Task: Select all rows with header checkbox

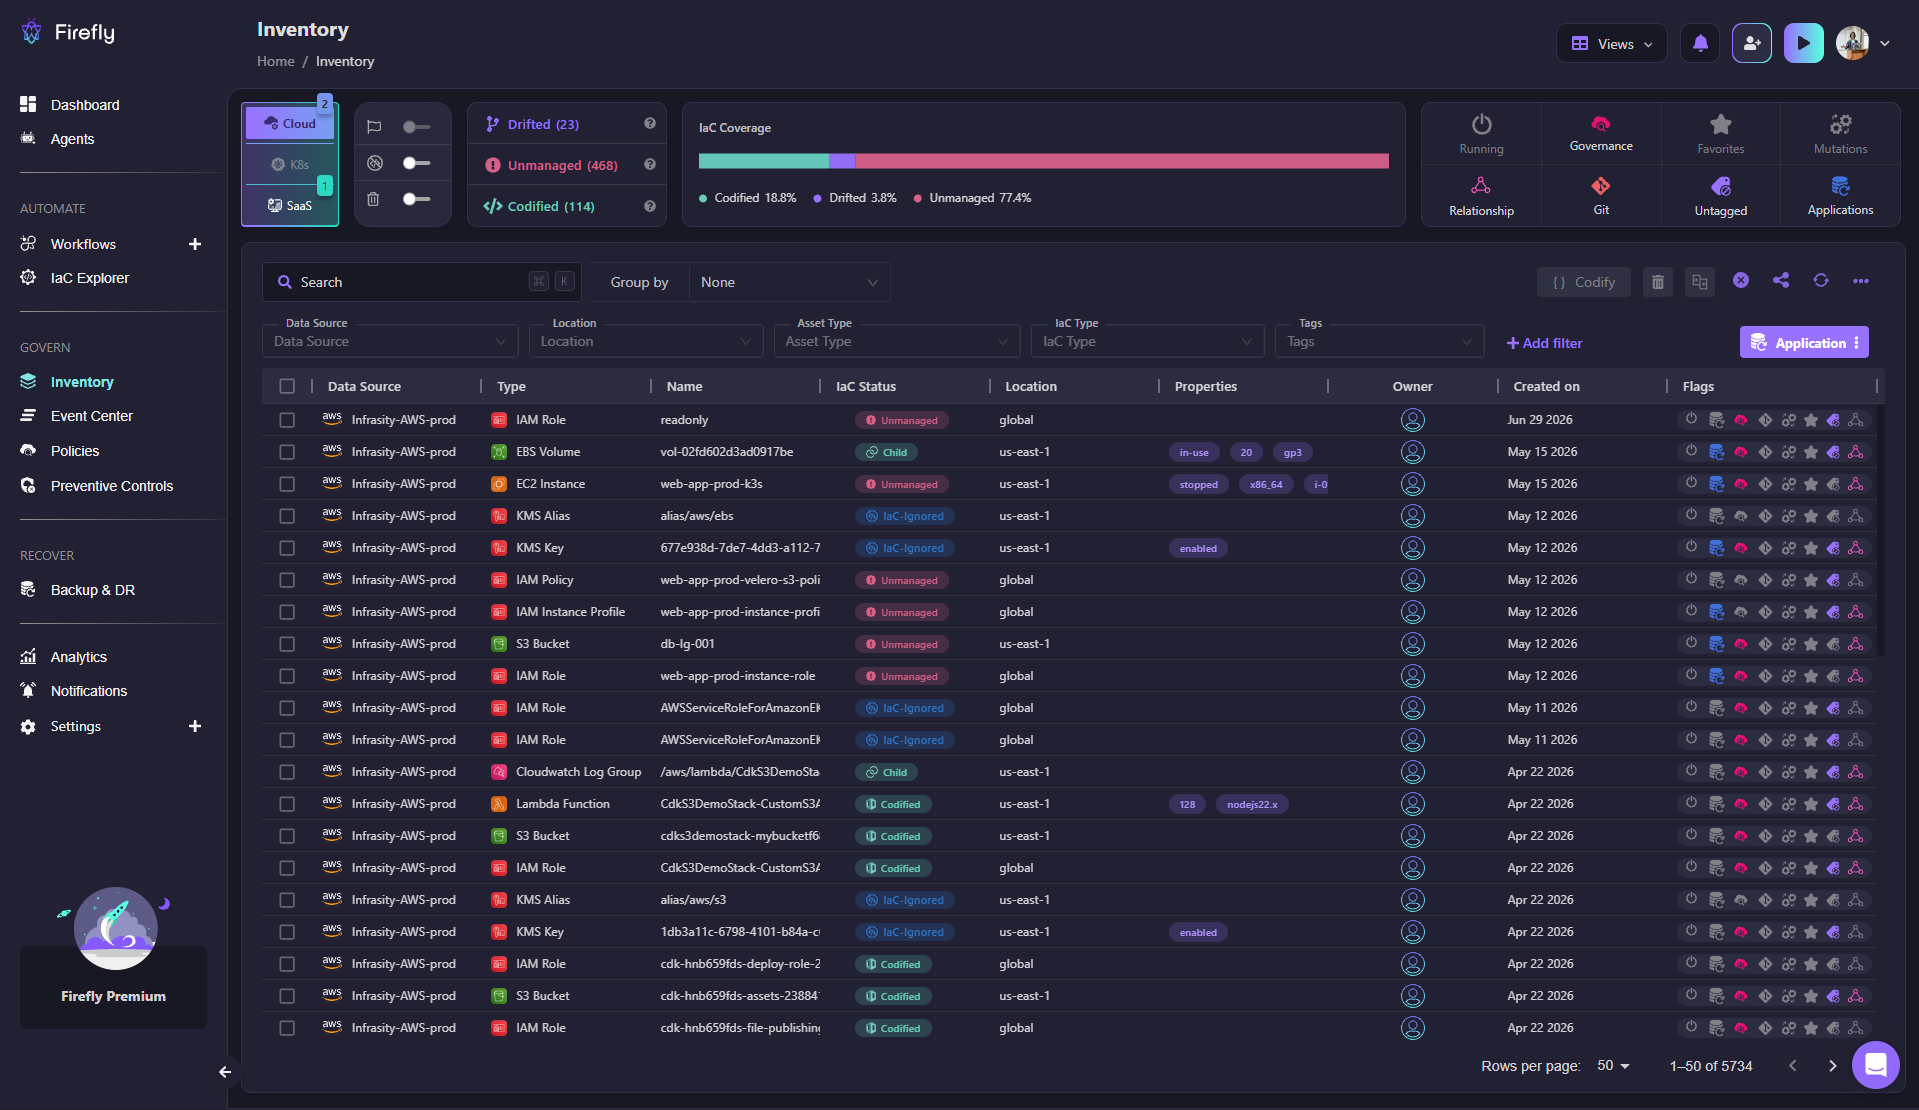Action: click(287, 386)
